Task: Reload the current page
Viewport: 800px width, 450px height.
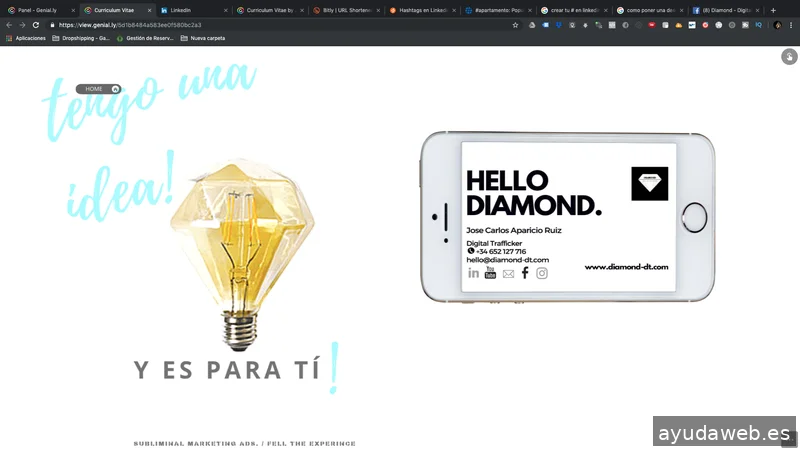Action: [x=36, y=25]
